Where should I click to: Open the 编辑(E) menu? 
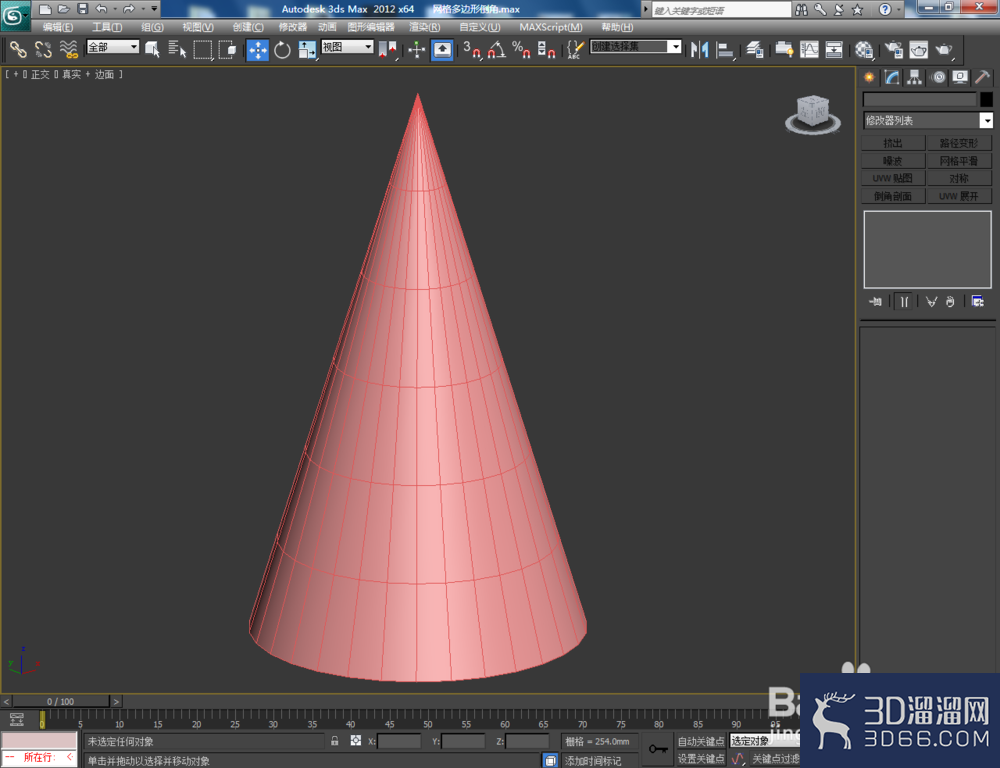coord(57,27)
